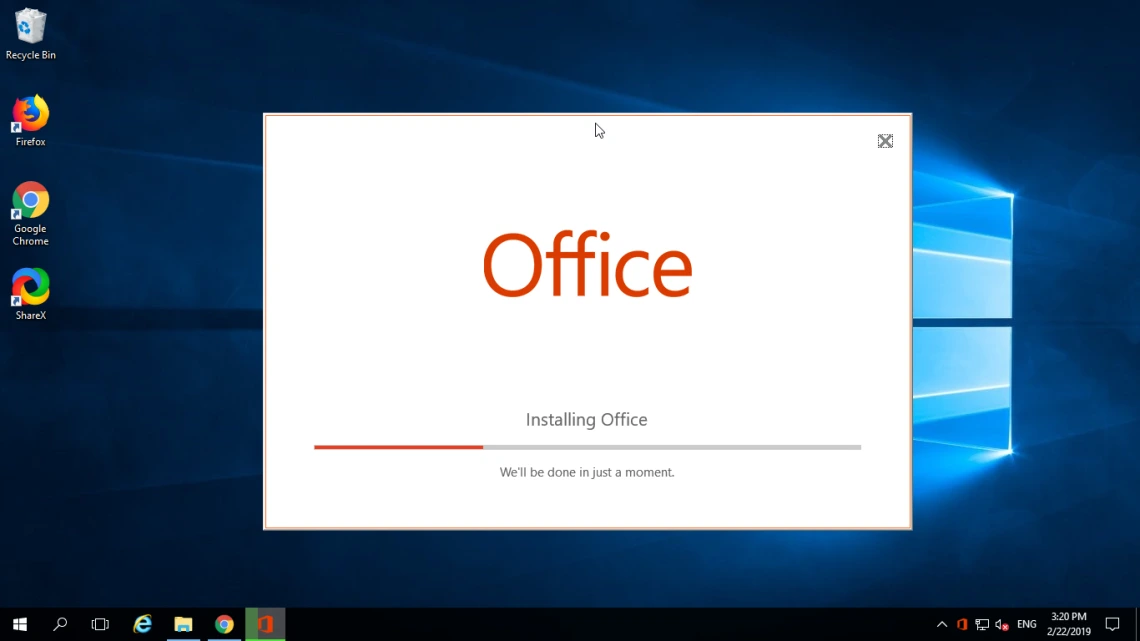Open muted volume tray icon
Image resolution: width=1140 pixels, height=641 pixels.
coord(1002,624)
